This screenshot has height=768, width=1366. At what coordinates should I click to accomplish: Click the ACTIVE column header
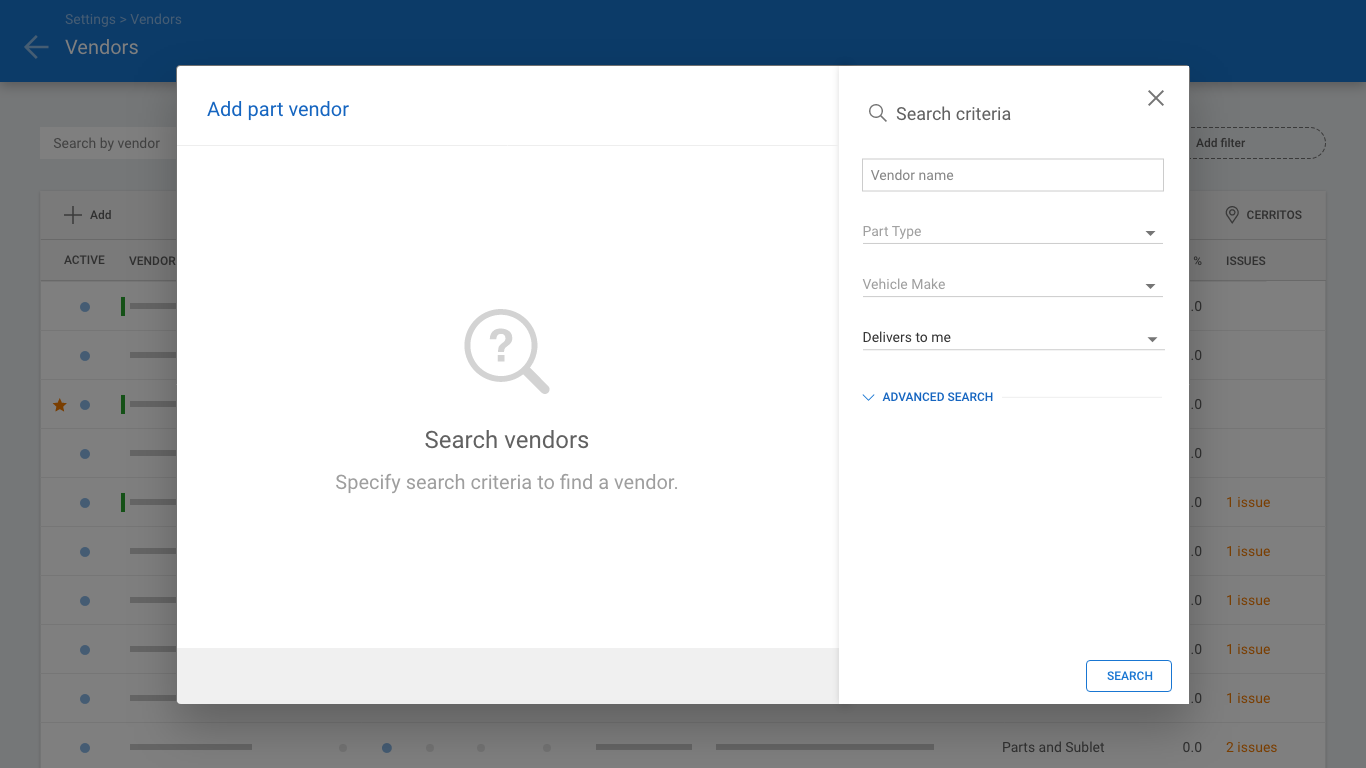tap(84, 260)
